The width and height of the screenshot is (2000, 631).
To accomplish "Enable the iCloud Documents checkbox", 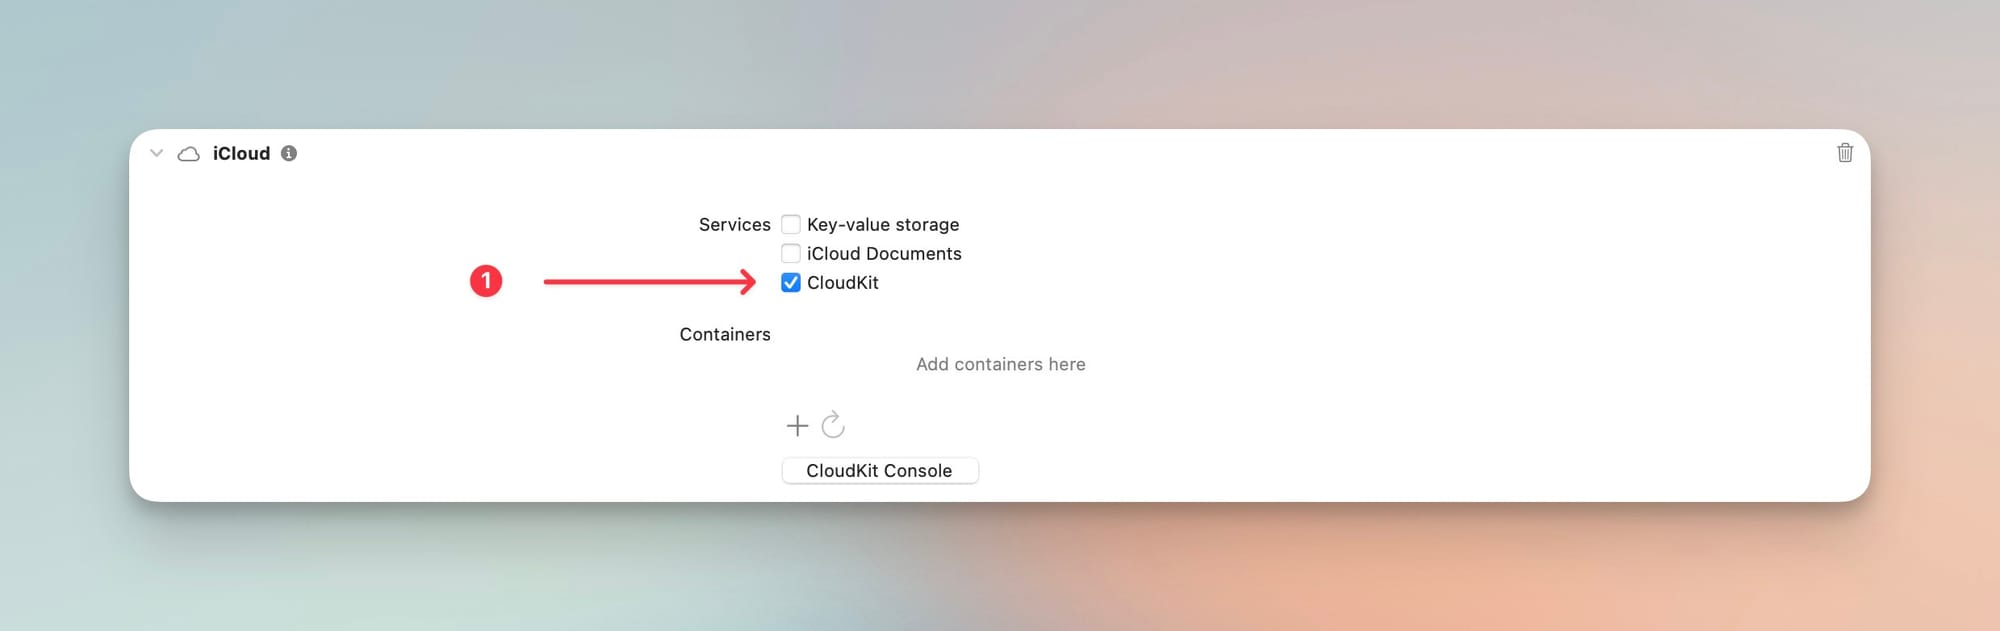I will coord(791,253).
